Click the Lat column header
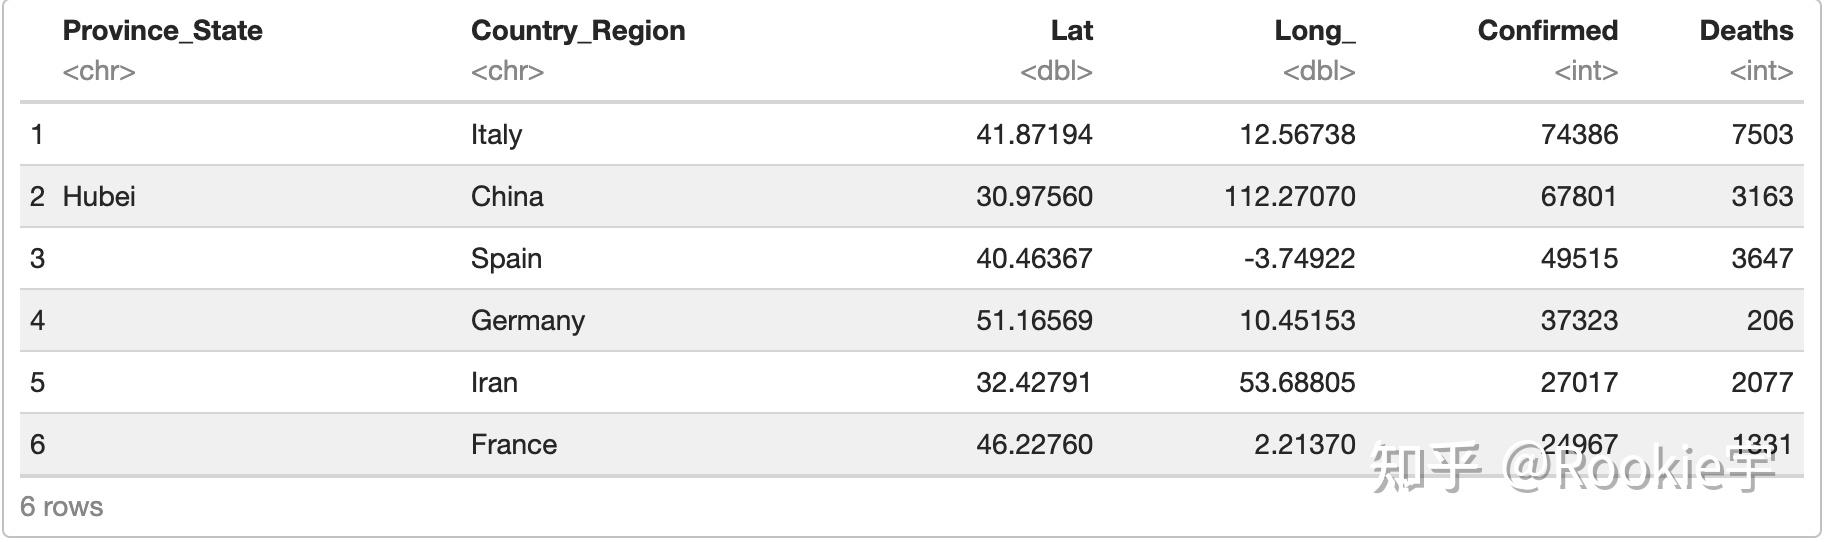 pos(1071,31)
